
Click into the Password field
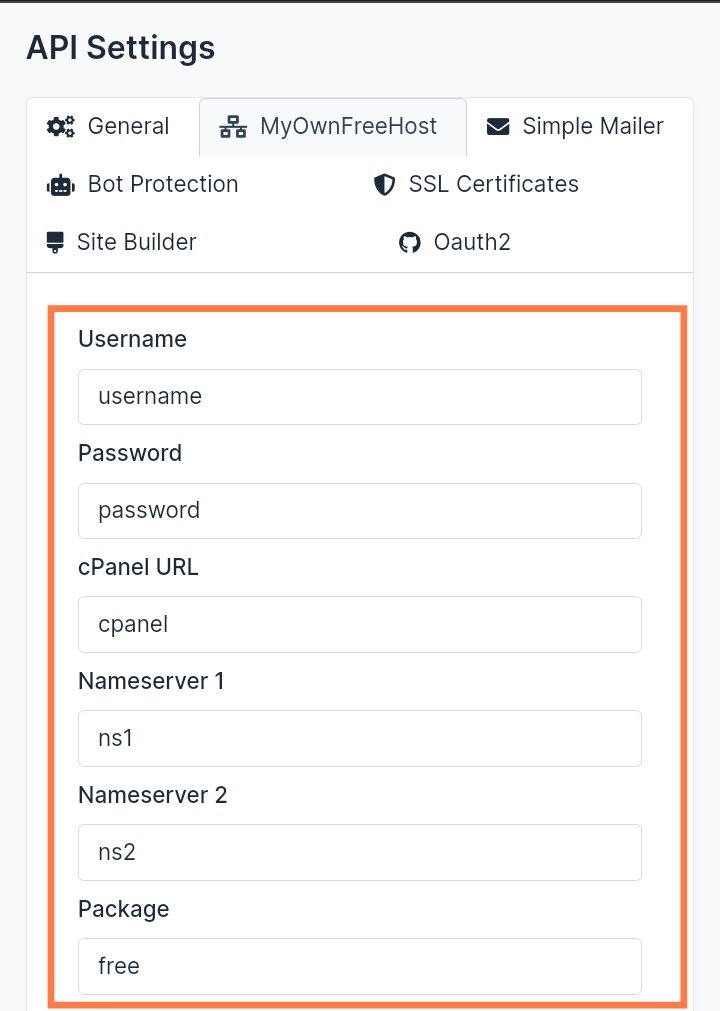360,511
